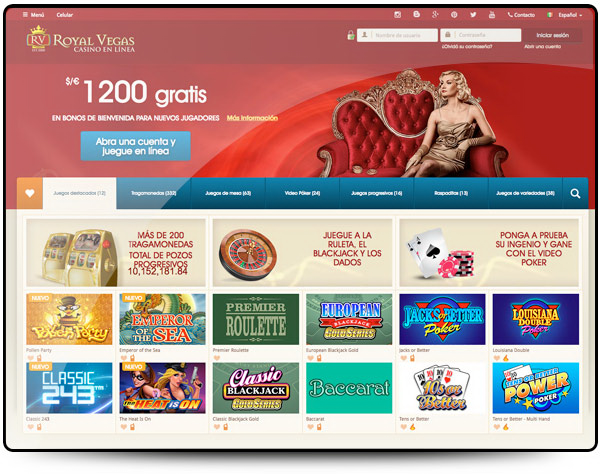Viewport: 600px width, 474px height.
Task: Open the YouTube social icon
Action: [x=492, y=15]
